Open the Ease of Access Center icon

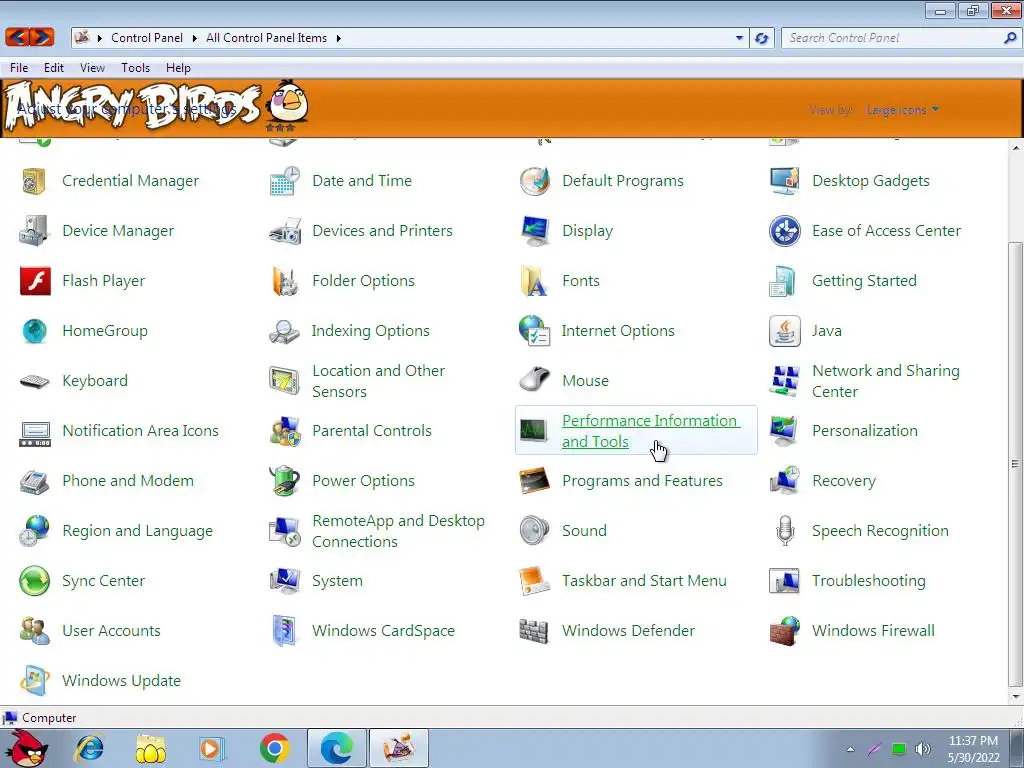point(784,231)
